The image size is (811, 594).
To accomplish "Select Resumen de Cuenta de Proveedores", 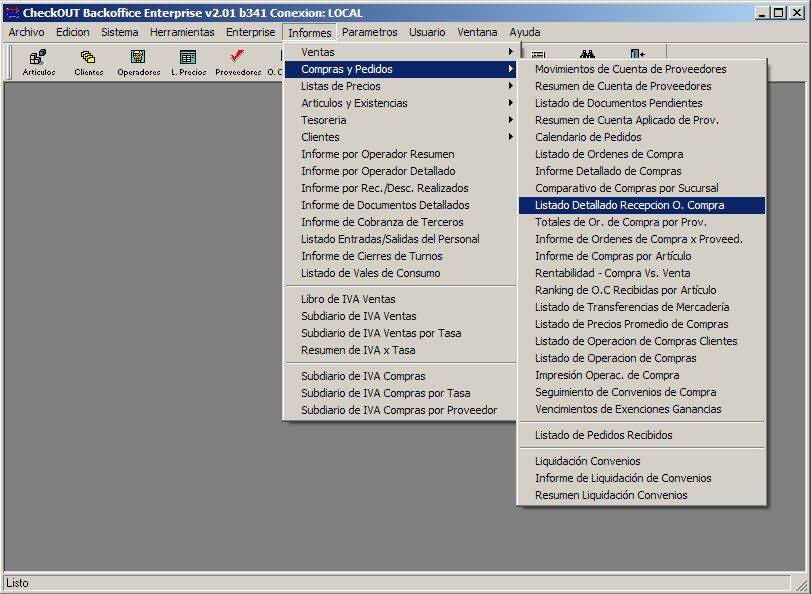I will [x=642, y=86].
